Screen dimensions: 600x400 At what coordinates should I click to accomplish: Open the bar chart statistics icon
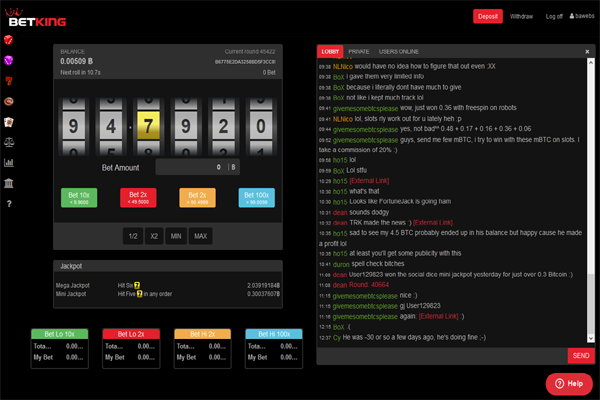tap(9, 163)
